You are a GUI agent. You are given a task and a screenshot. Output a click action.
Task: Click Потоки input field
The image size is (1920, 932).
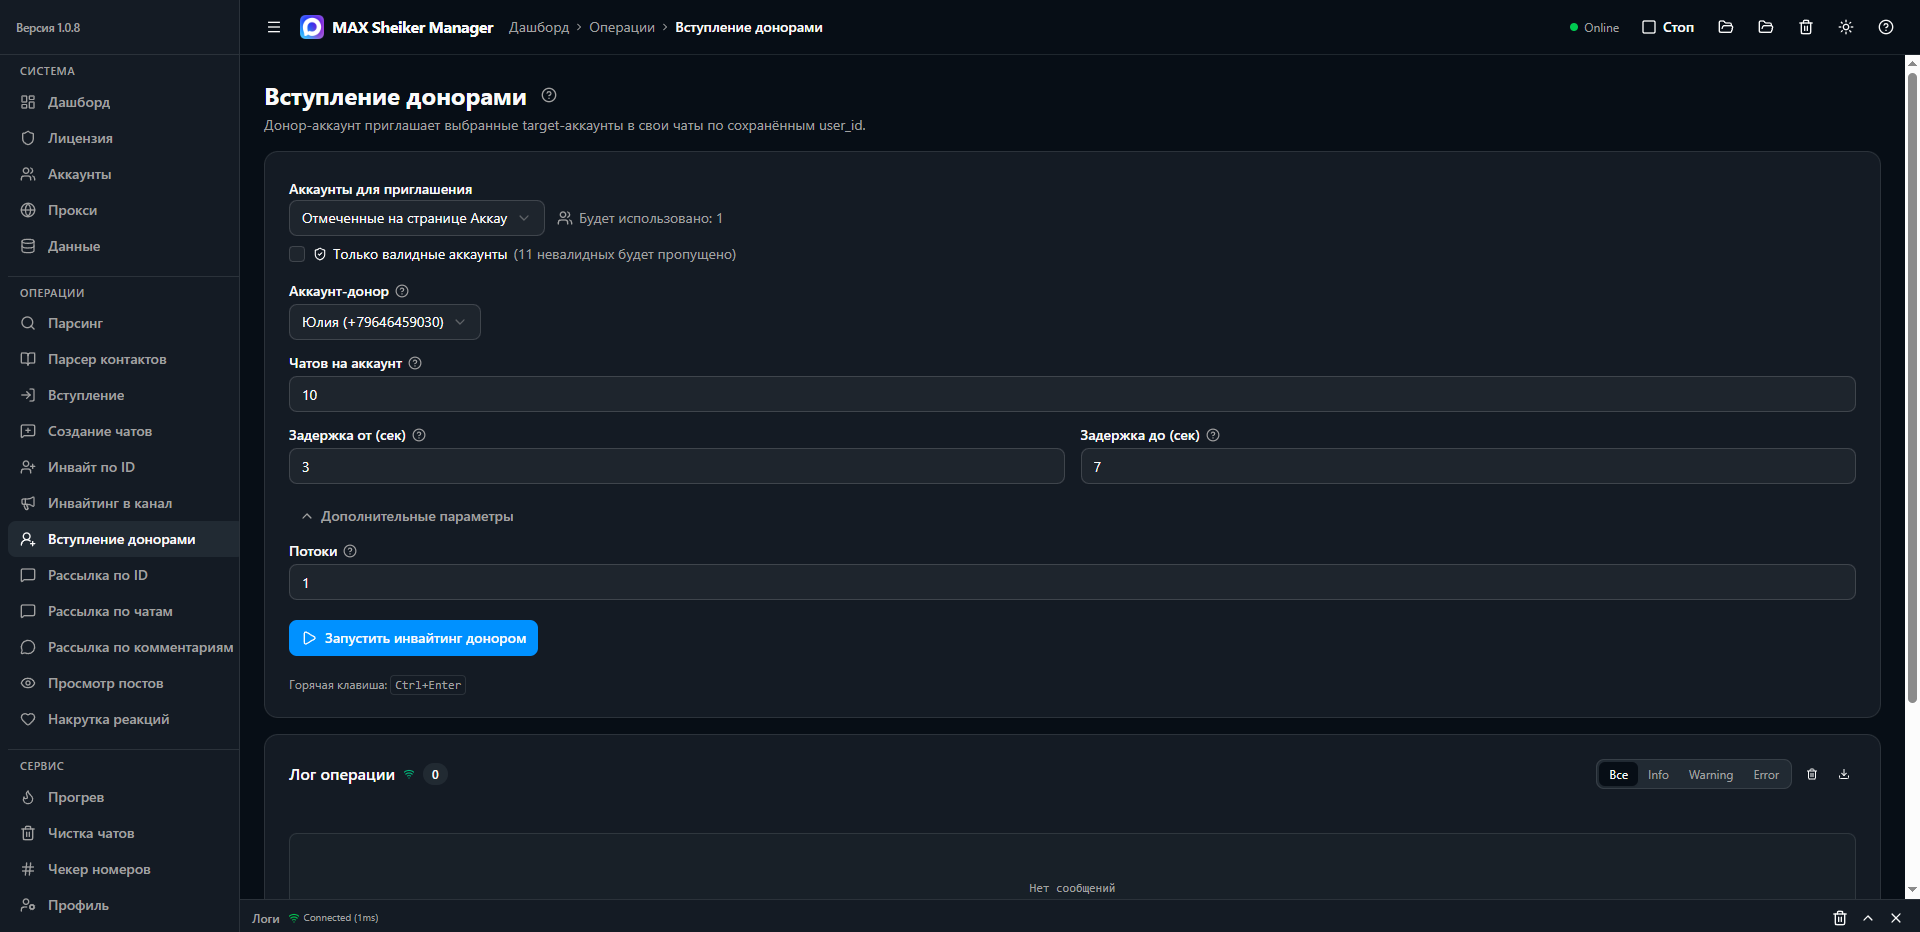1072,582
